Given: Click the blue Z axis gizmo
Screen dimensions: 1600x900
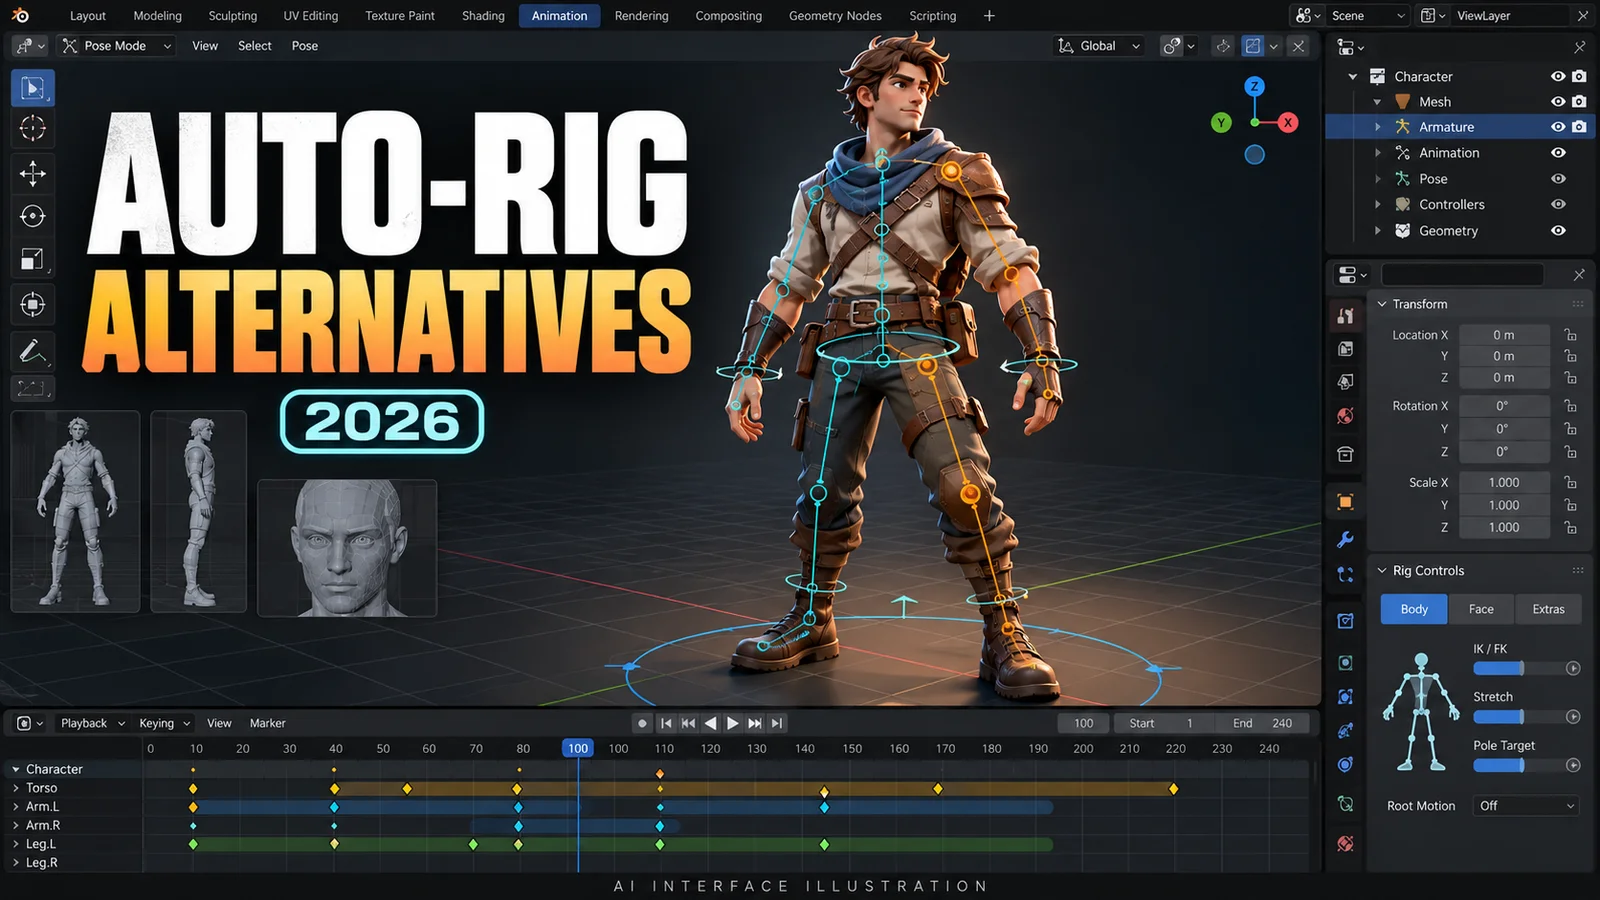Looking at the screenshot, I should [1254, 87].
